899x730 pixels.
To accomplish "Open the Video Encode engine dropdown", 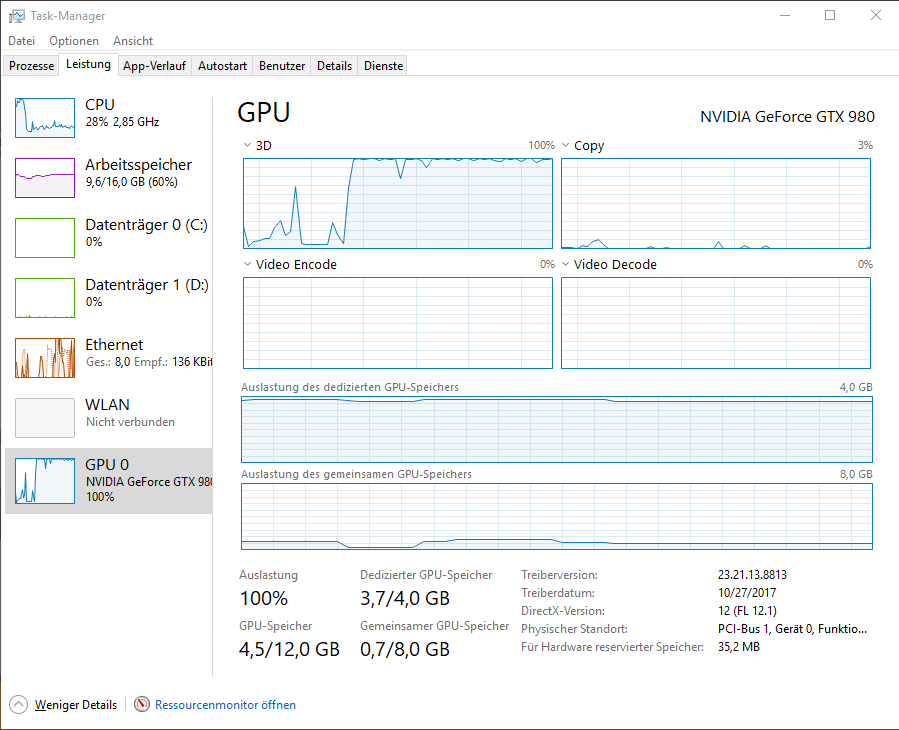I will (x=247, y=264).
